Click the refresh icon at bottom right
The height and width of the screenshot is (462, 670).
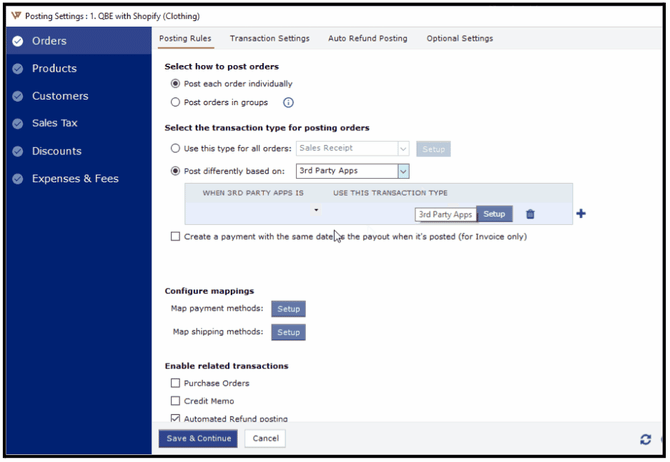(645, 439)
